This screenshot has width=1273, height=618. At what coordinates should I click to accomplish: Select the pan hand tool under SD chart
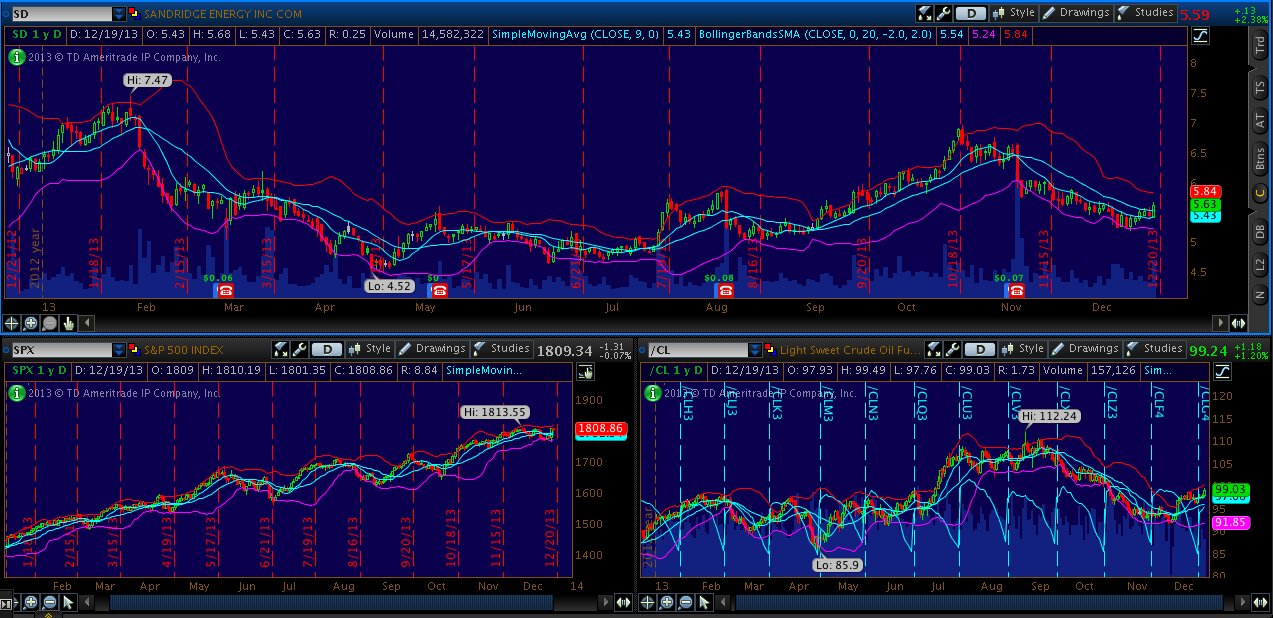tap(68, 323)
